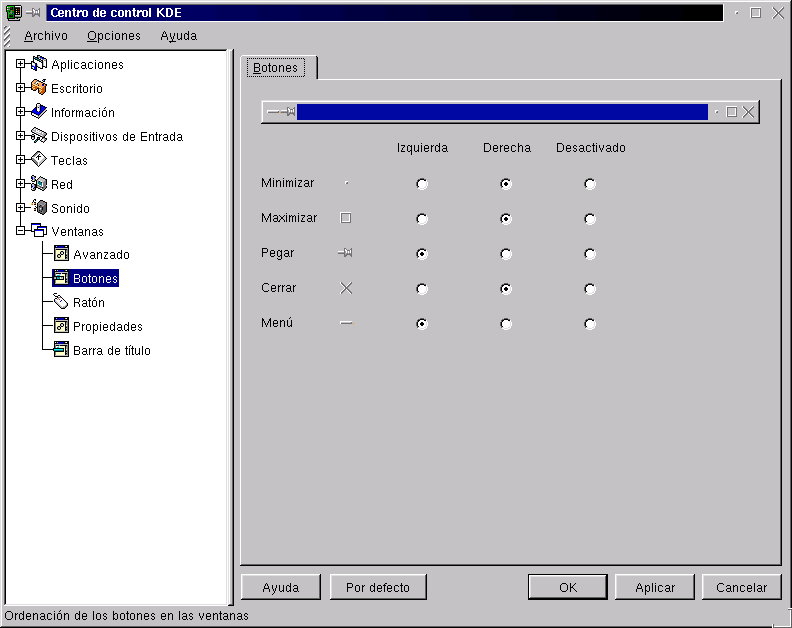Select Derecha for the Menú button
The height and width of the screenshot is (628, 792).
(506, 324)
